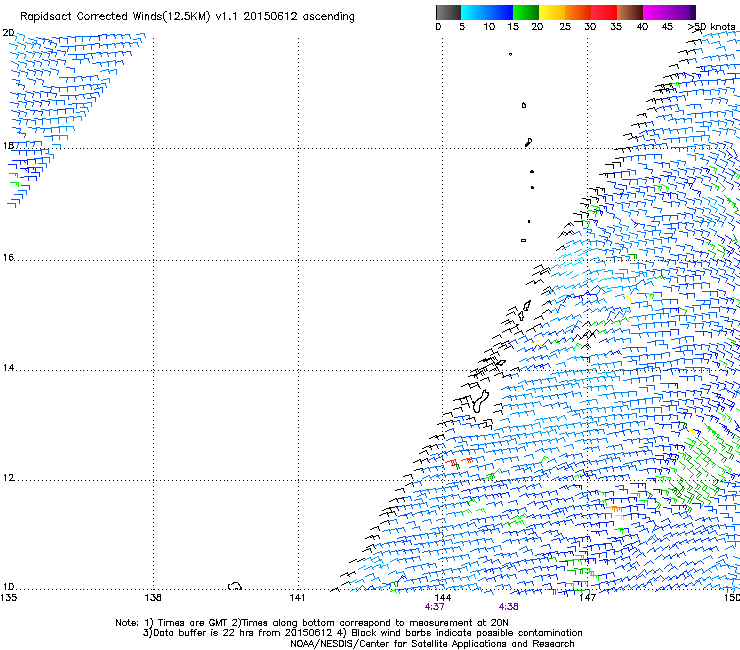
Task: Click the longitude label '138' on bottom axis
Action: point(153,598)
